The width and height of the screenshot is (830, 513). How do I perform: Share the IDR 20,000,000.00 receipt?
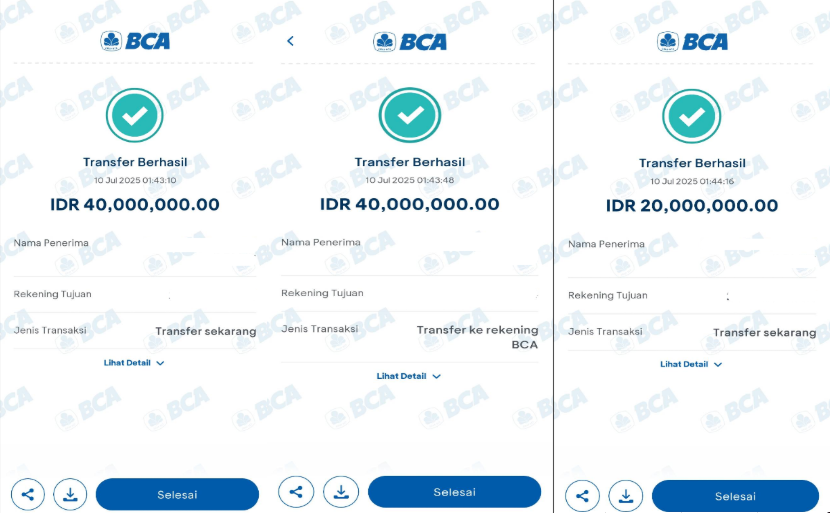[x=582, y=496]
